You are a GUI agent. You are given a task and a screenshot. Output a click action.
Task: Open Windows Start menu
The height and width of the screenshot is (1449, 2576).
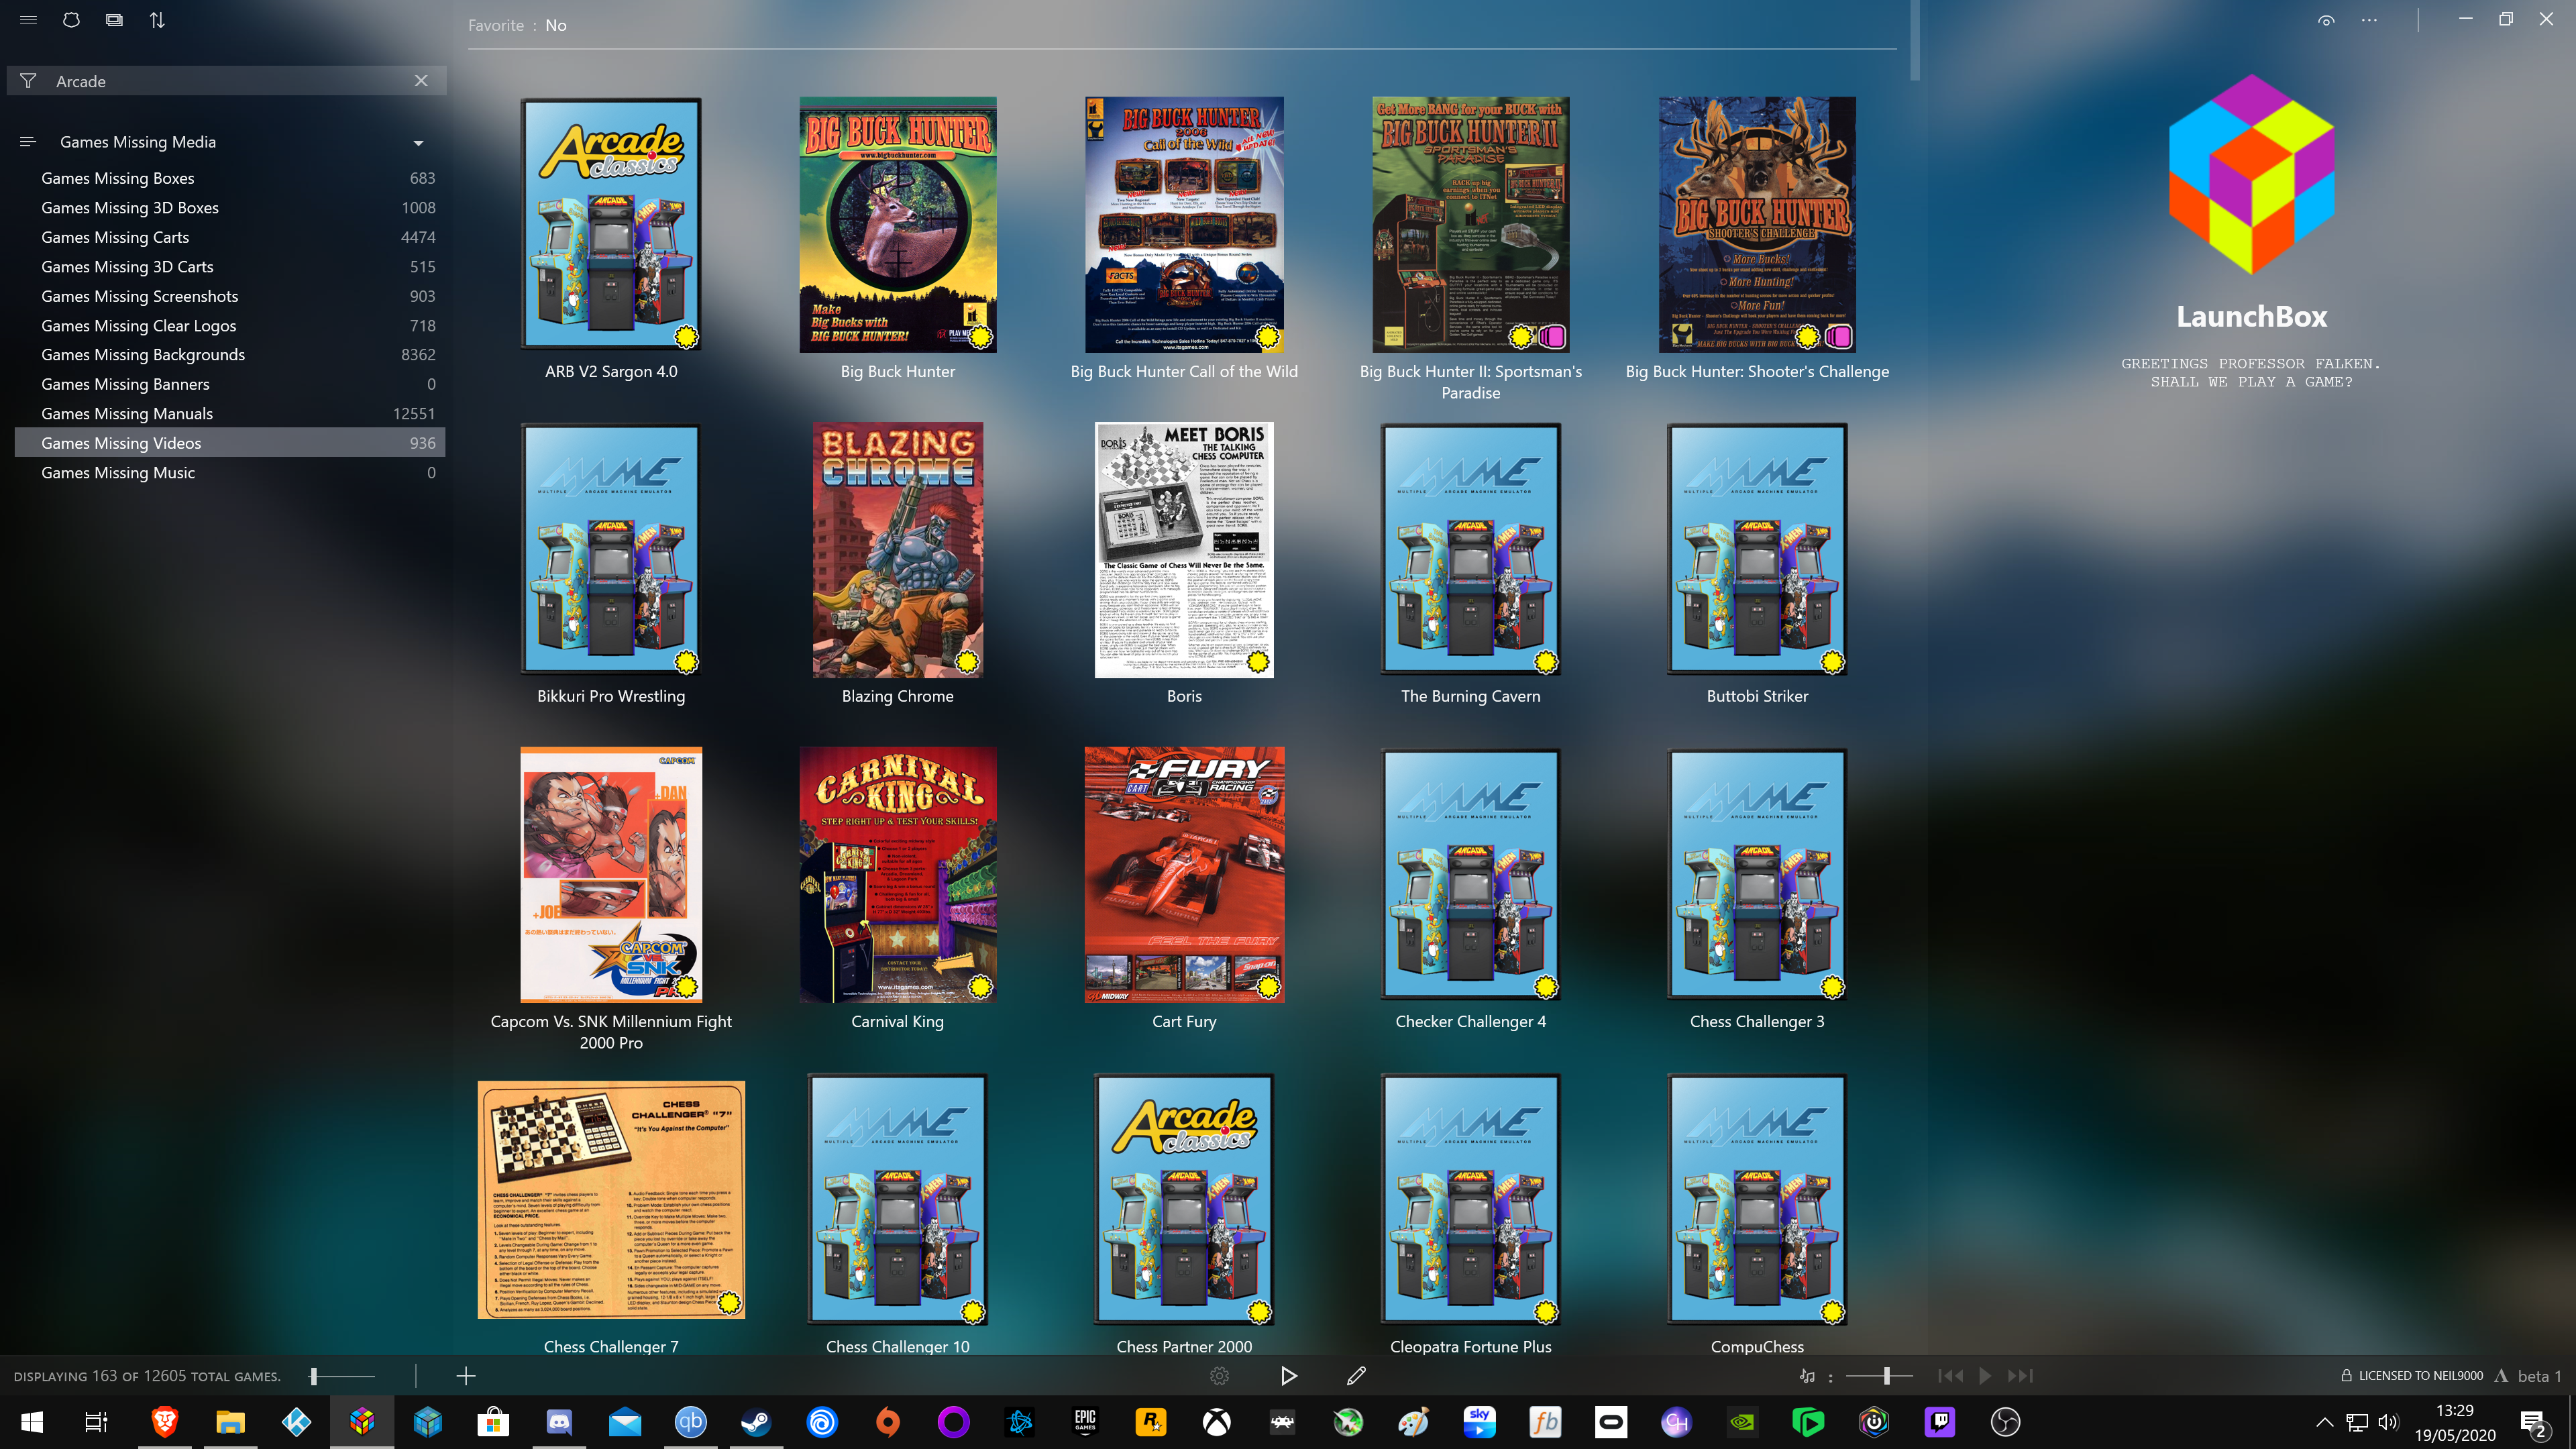32,1422
